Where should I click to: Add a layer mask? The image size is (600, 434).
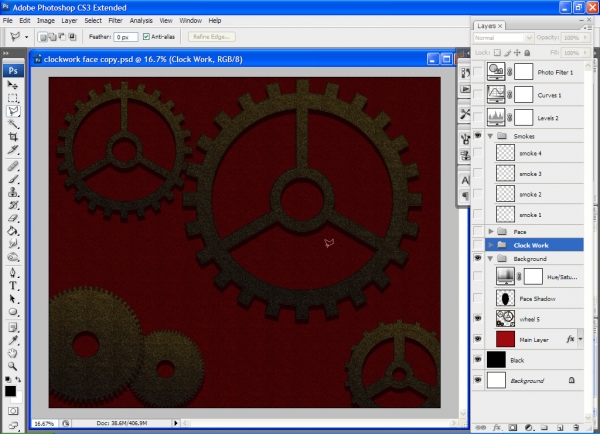pyautogui.click(x=513, y=427)
